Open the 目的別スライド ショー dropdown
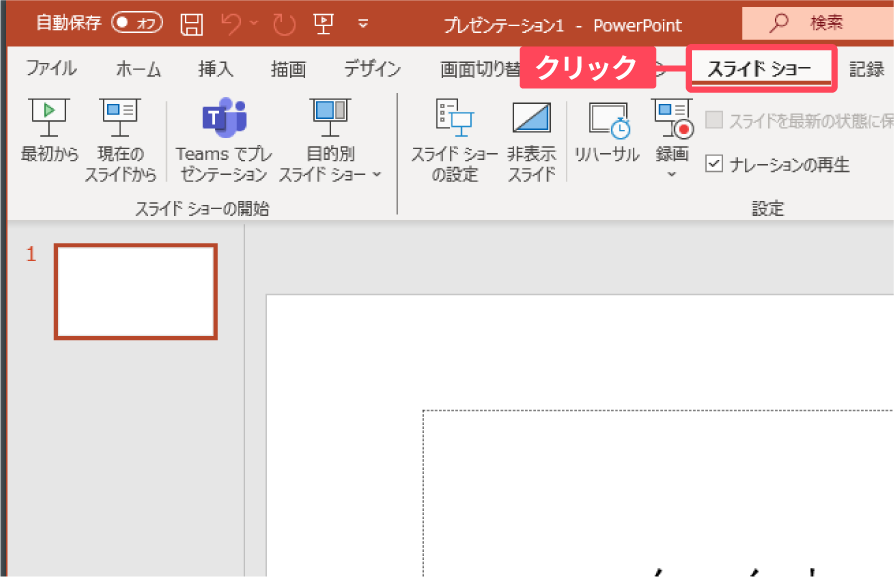Image resolution: width=894 pixels, height=577 pixels. click(x=330, y=140)
